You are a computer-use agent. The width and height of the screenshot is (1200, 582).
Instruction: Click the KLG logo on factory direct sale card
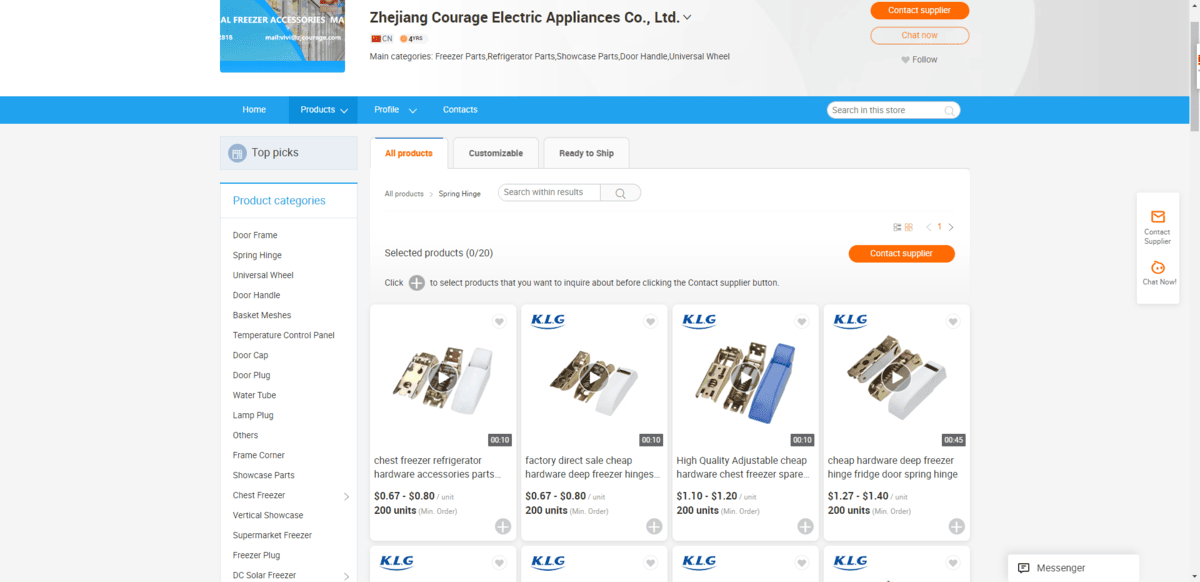click(548, 321)
